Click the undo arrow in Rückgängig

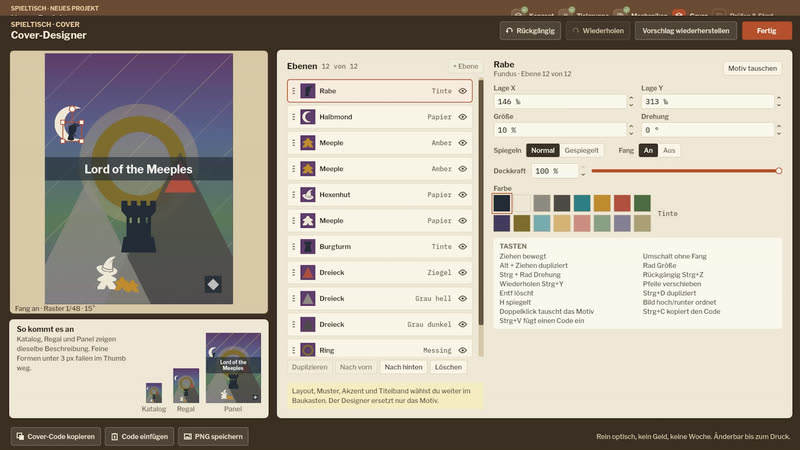[x=509, y=31]
